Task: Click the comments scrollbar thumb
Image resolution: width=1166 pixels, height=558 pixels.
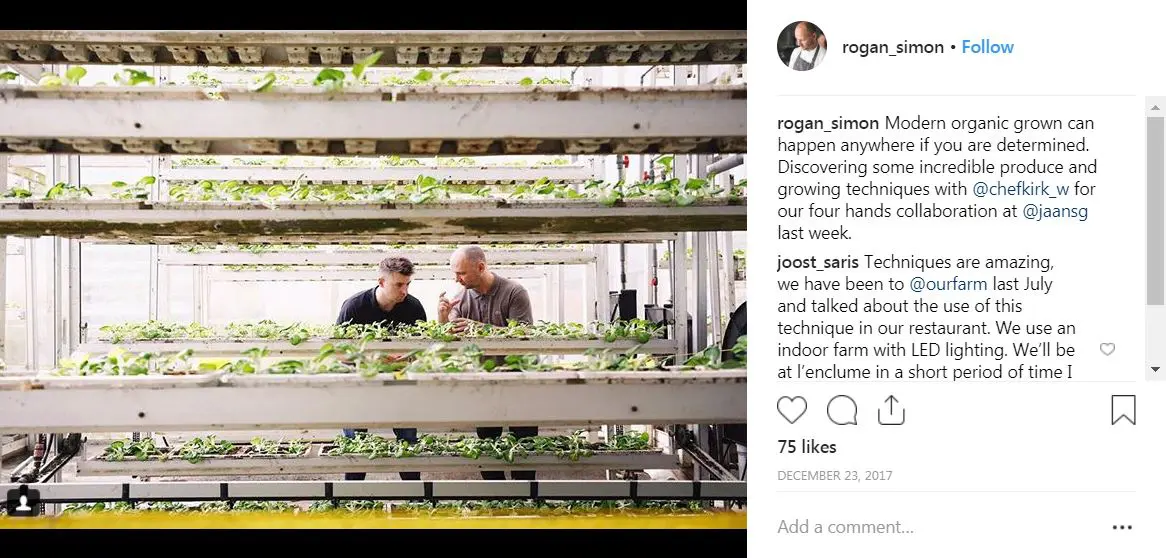Action: [1155, 211]
